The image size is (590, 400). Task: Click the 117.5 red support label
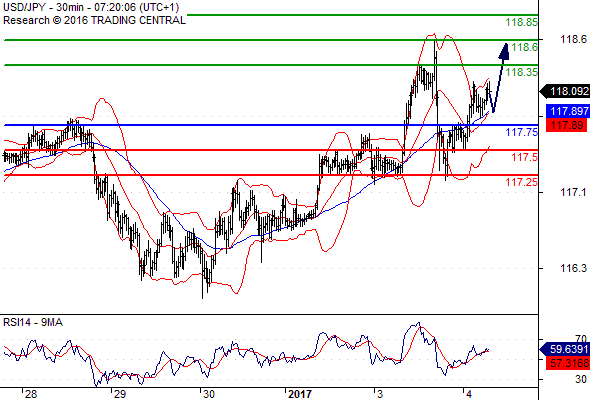coord(525,157)
